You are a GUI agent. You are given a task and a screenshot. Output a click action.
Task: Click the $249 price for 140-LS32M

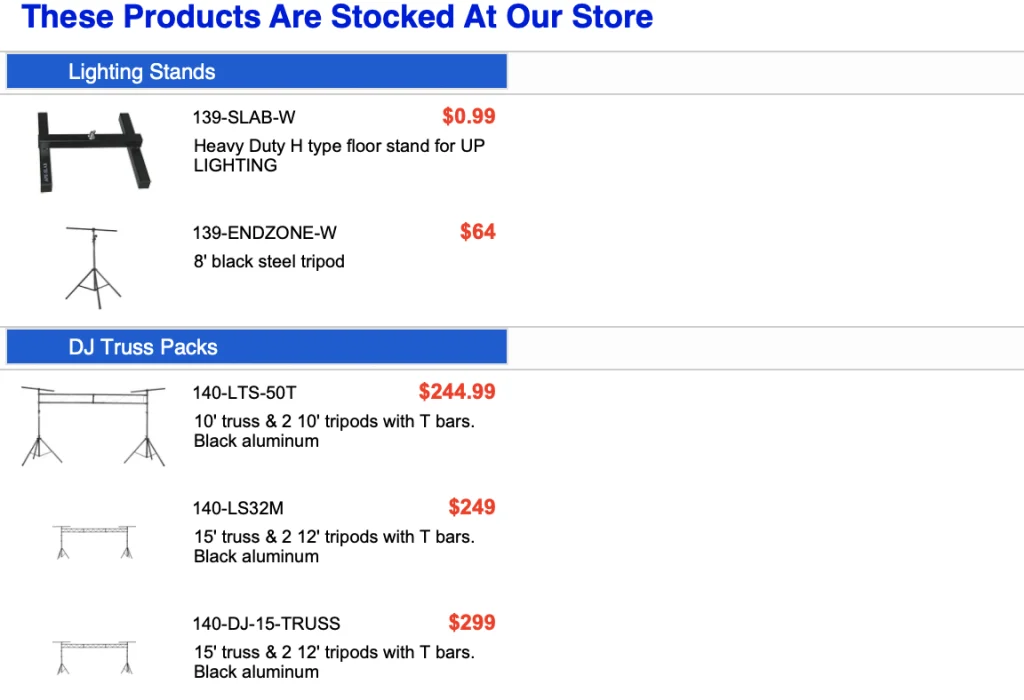pos(471,507)
